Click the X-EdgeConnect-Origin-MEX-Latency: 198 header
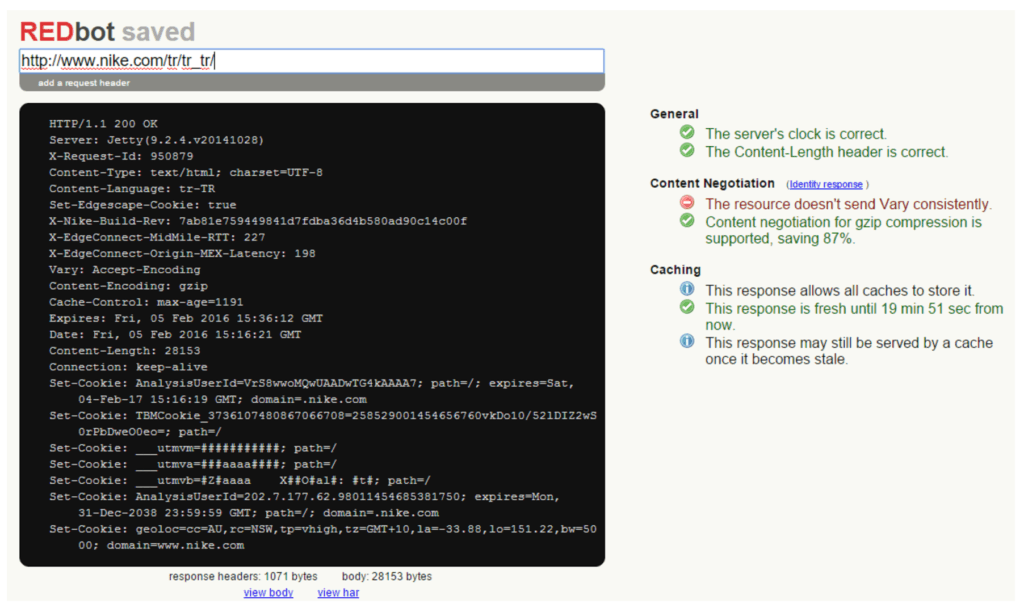Image resolution: width=1024 pixels, height=608 pixels. pyautogui.click(x=182, y=253)
